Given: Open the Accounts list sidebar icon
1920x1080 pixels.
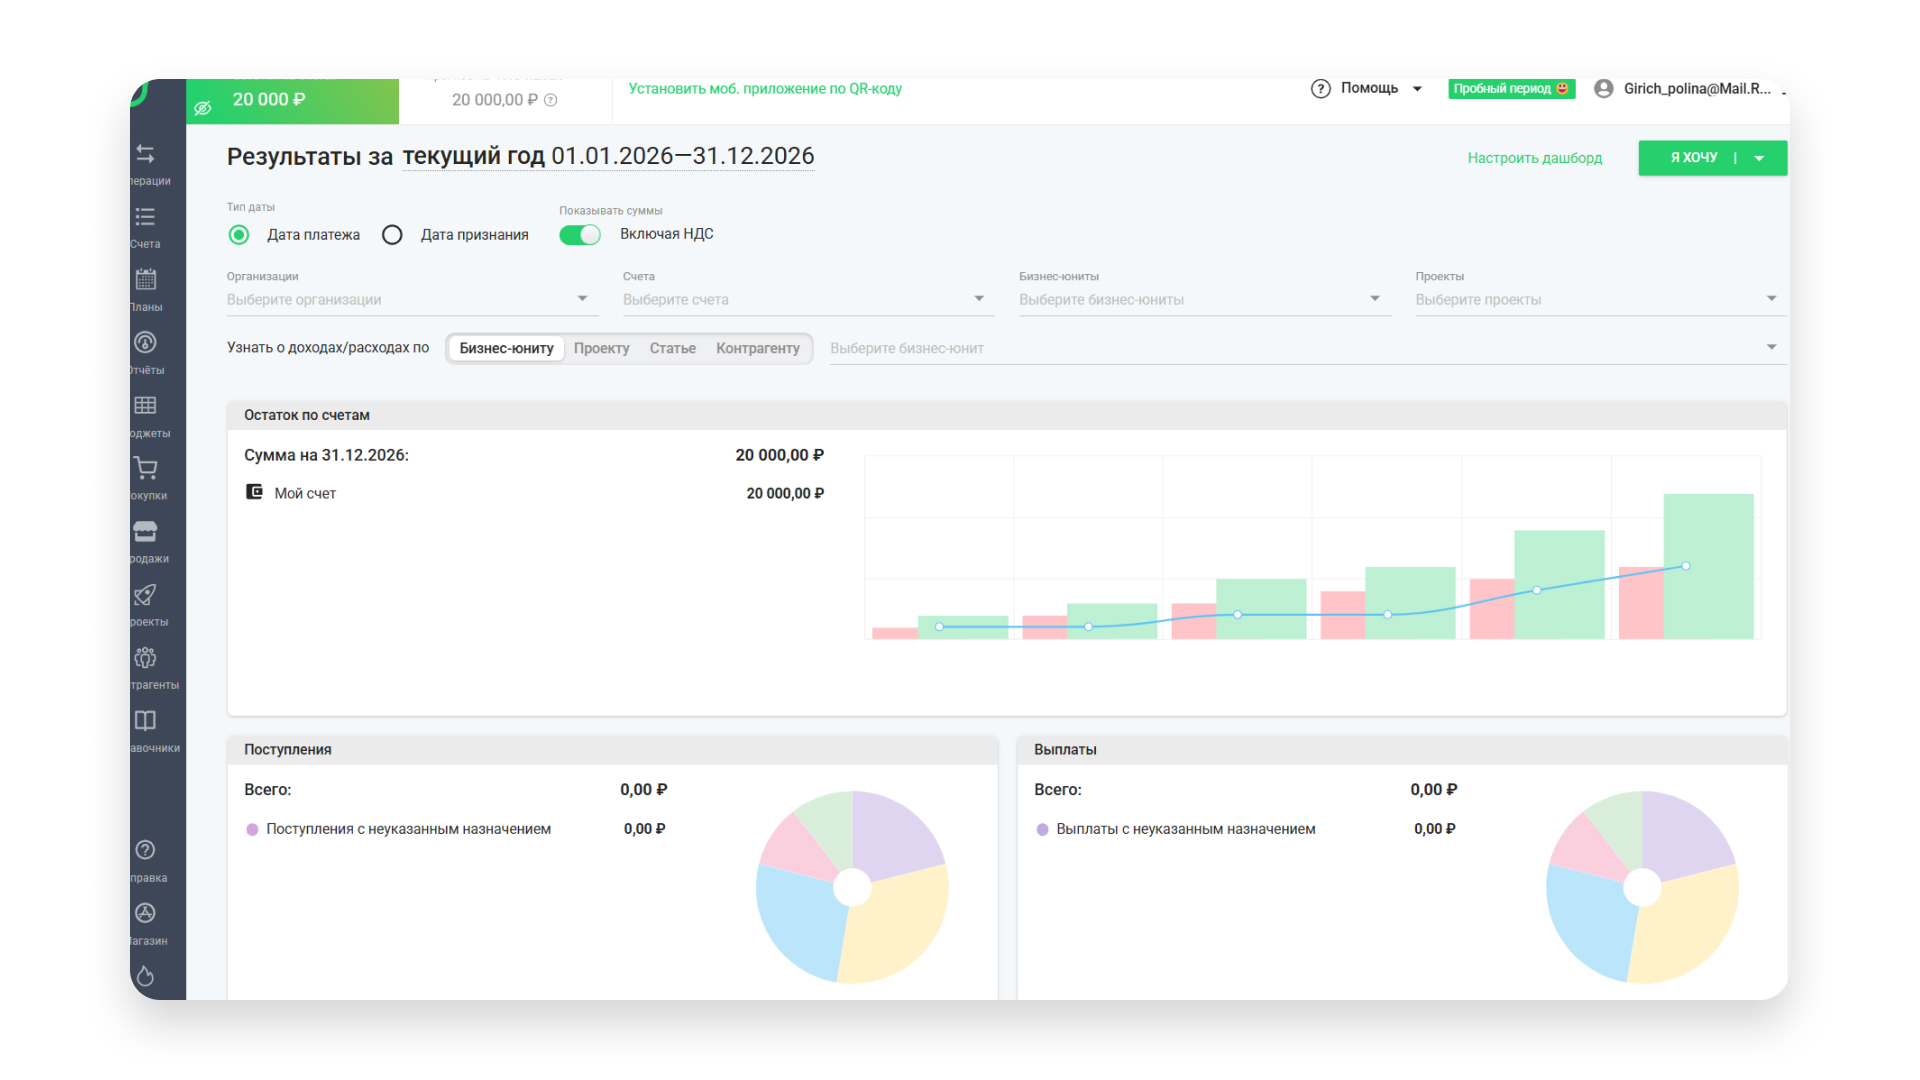Looking at the screenshot, I should (x=146, y=217).
